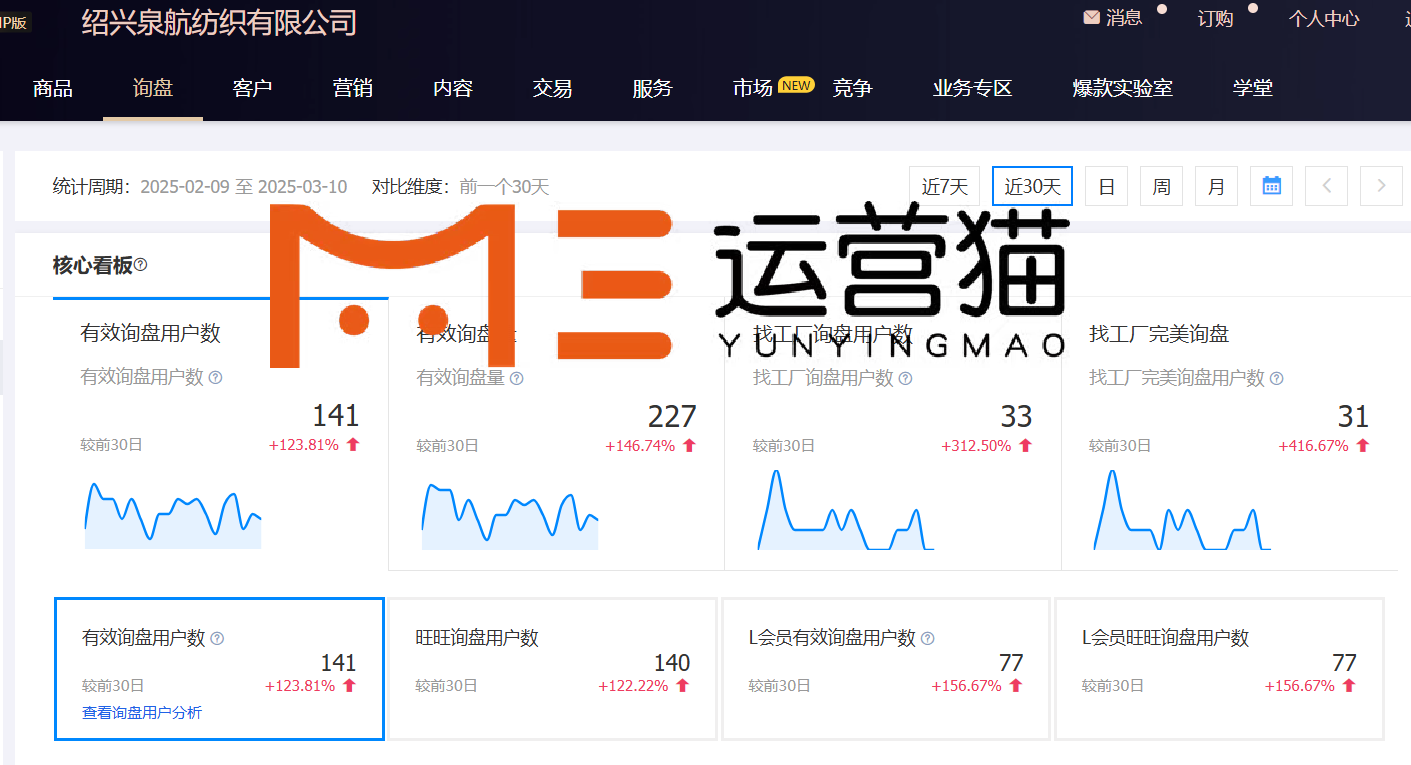Switch the period to 日 view
Image resolution: width=1411 pixels, height=765 pixels.
[1106, 186]
